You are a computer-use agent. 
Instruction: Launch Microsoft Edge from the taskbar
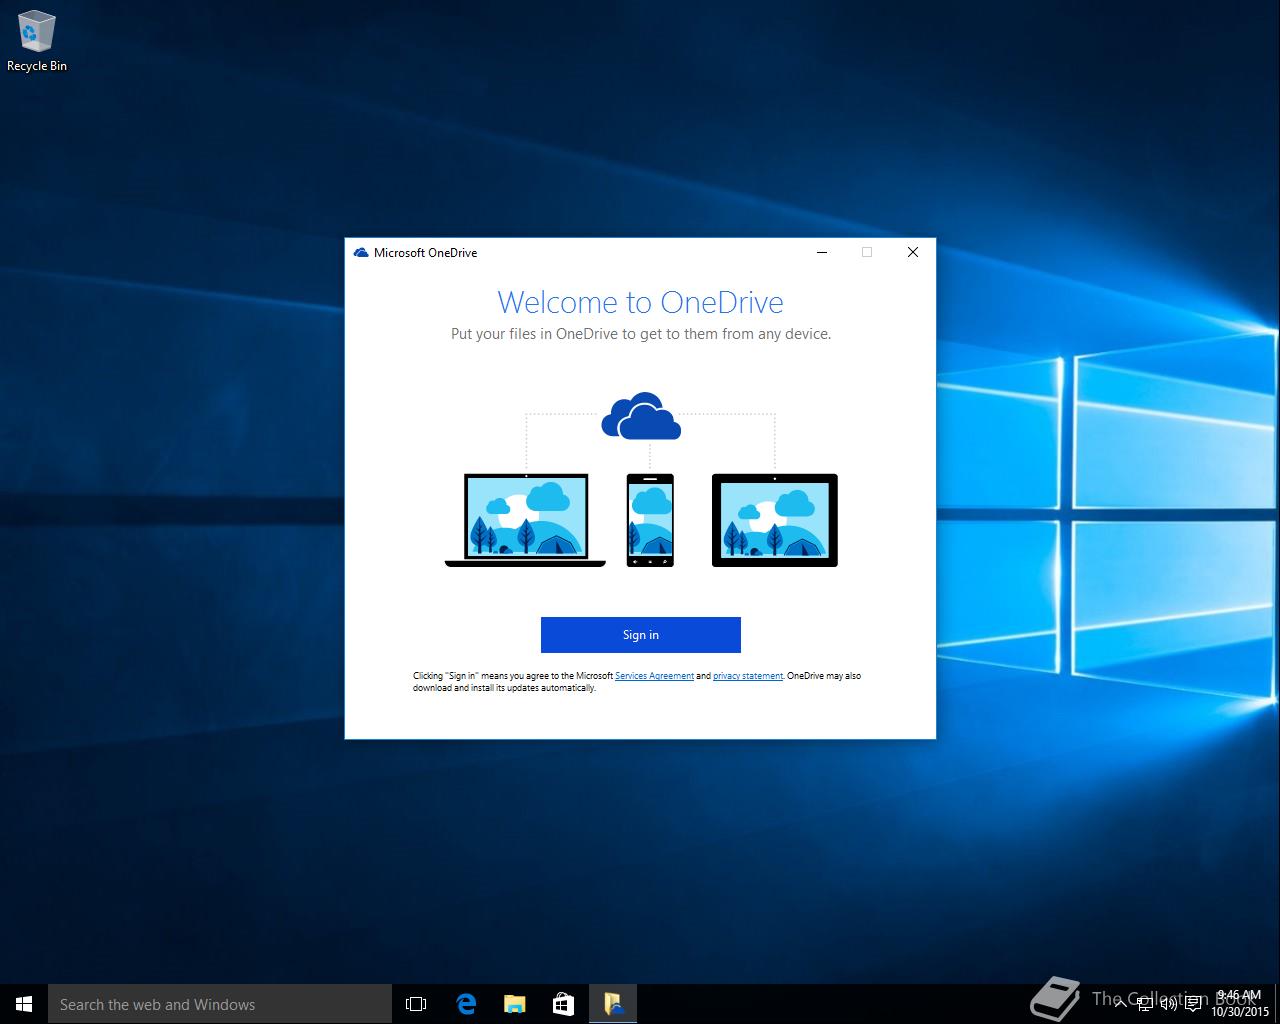466,1004
